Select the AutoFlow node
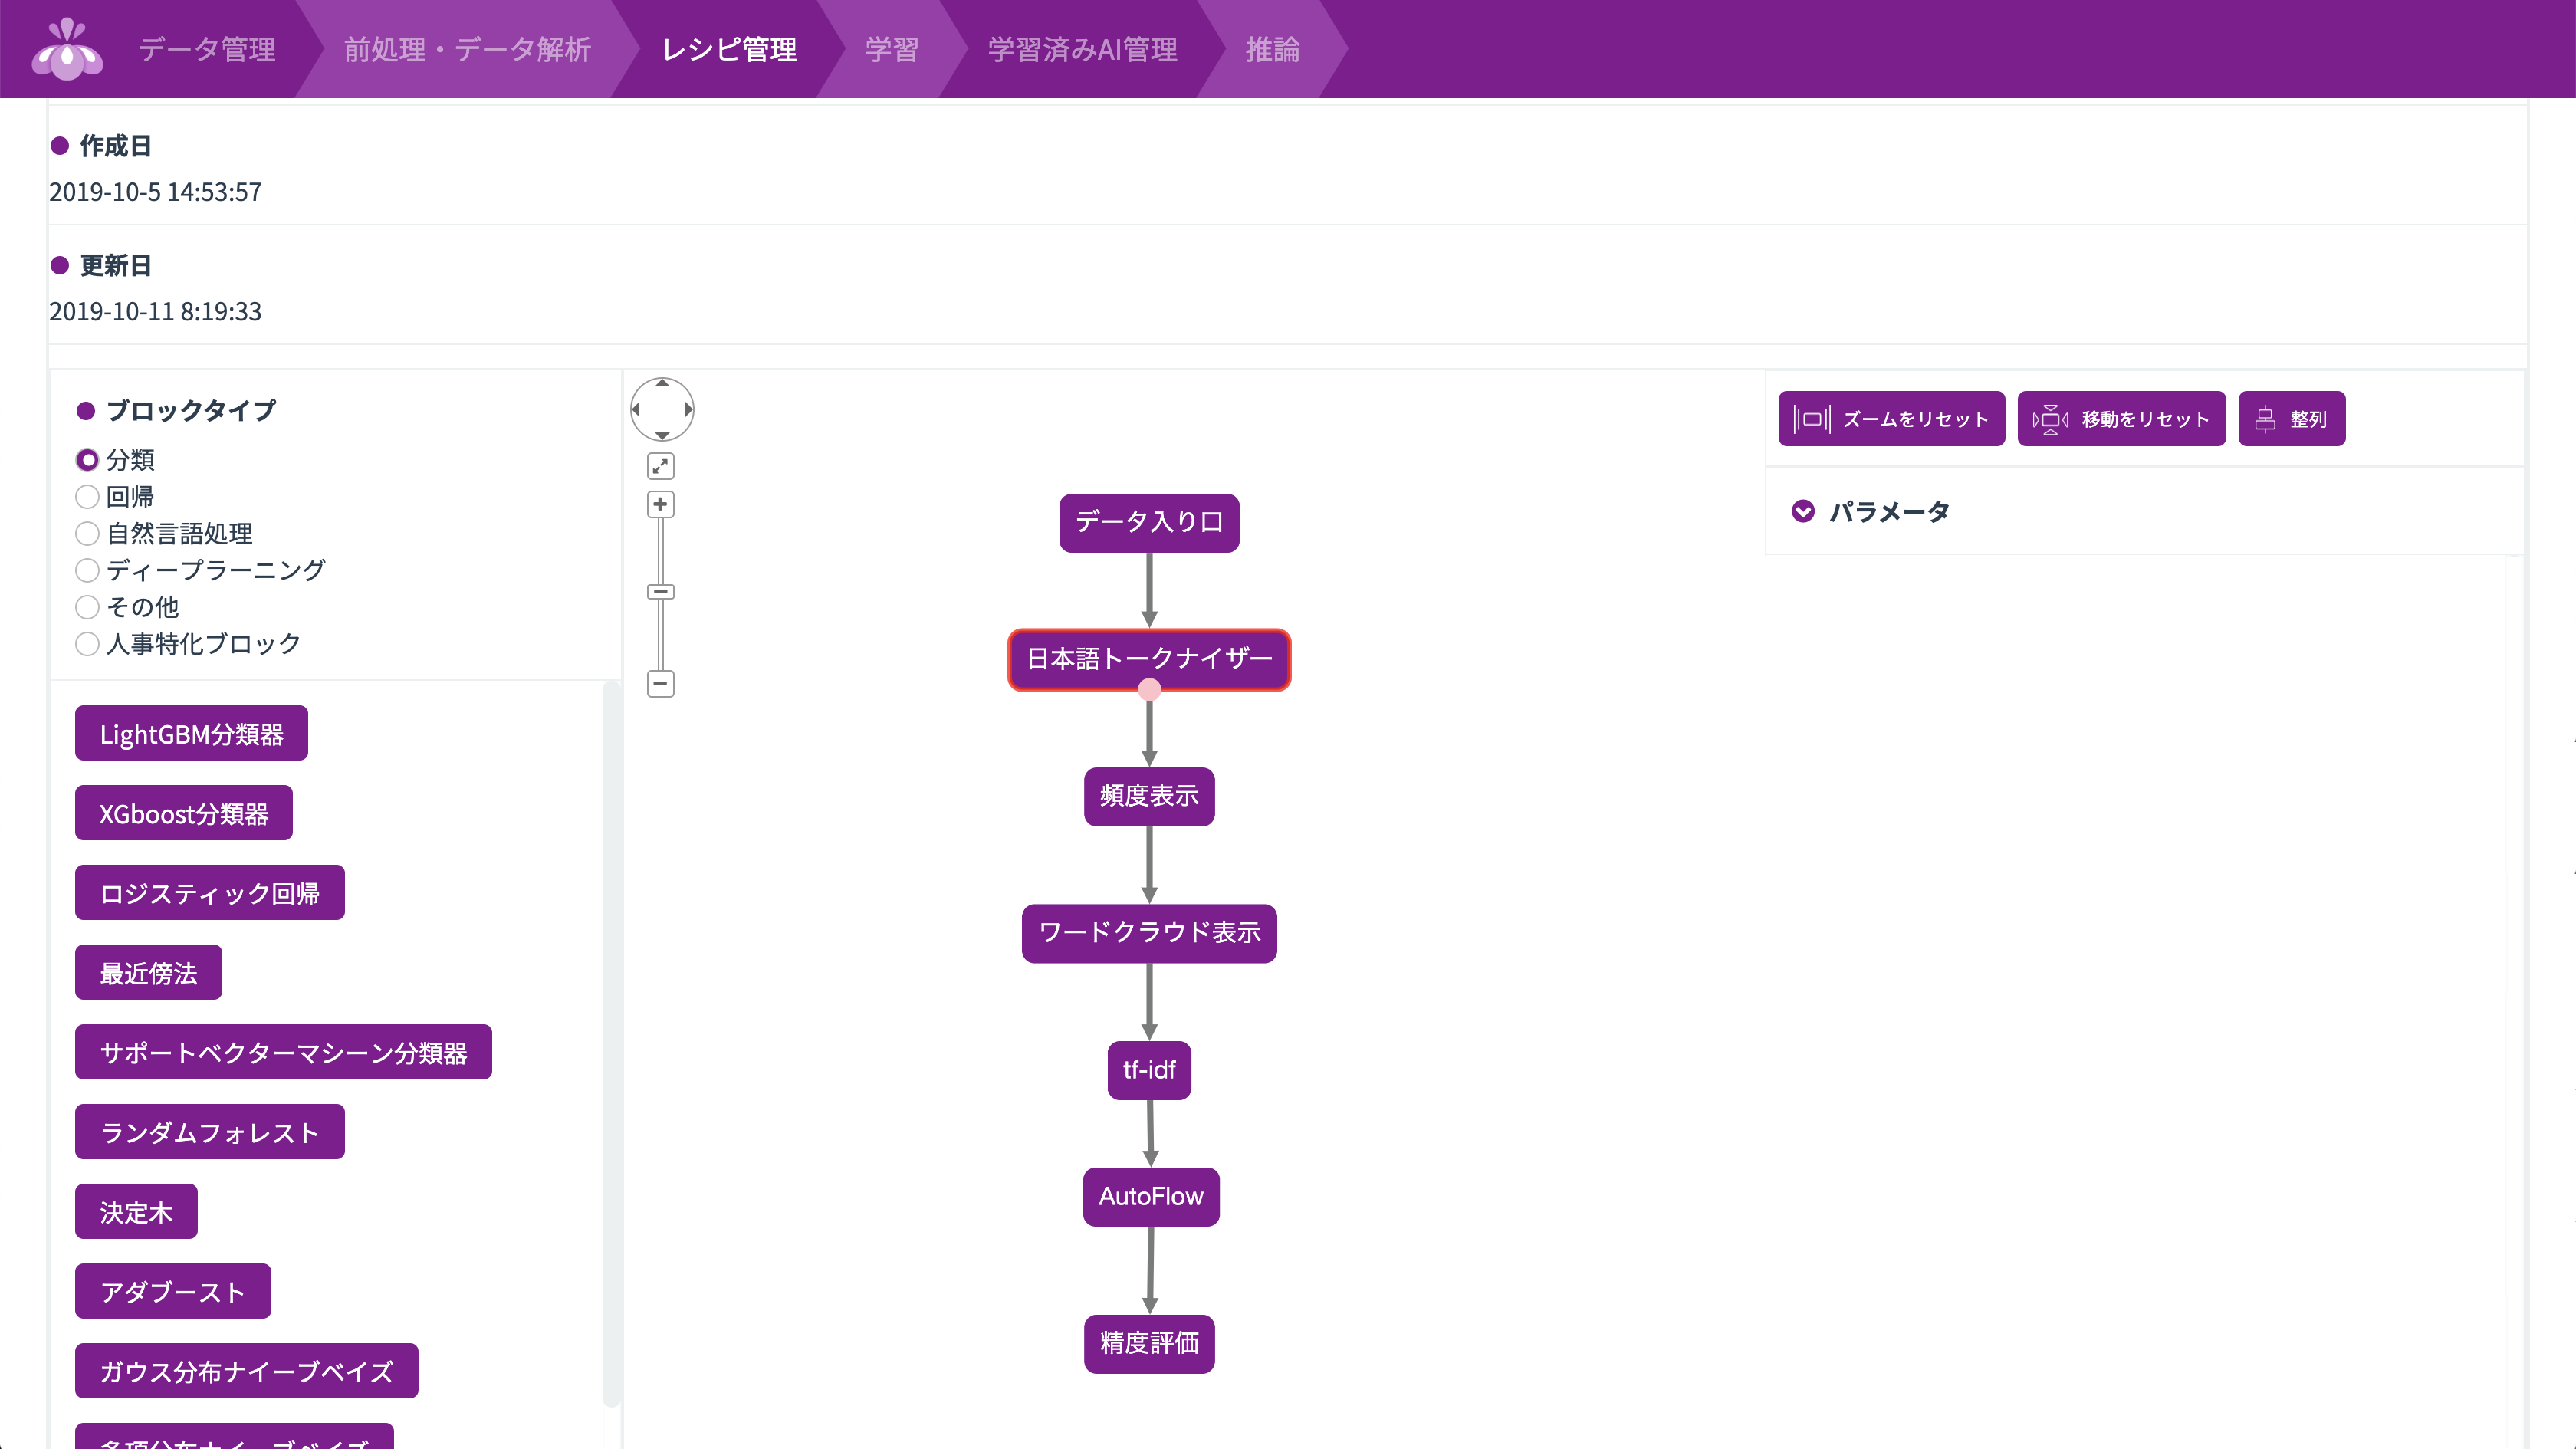Screen dimensions: 2576x1449 click(1151, 1197)
